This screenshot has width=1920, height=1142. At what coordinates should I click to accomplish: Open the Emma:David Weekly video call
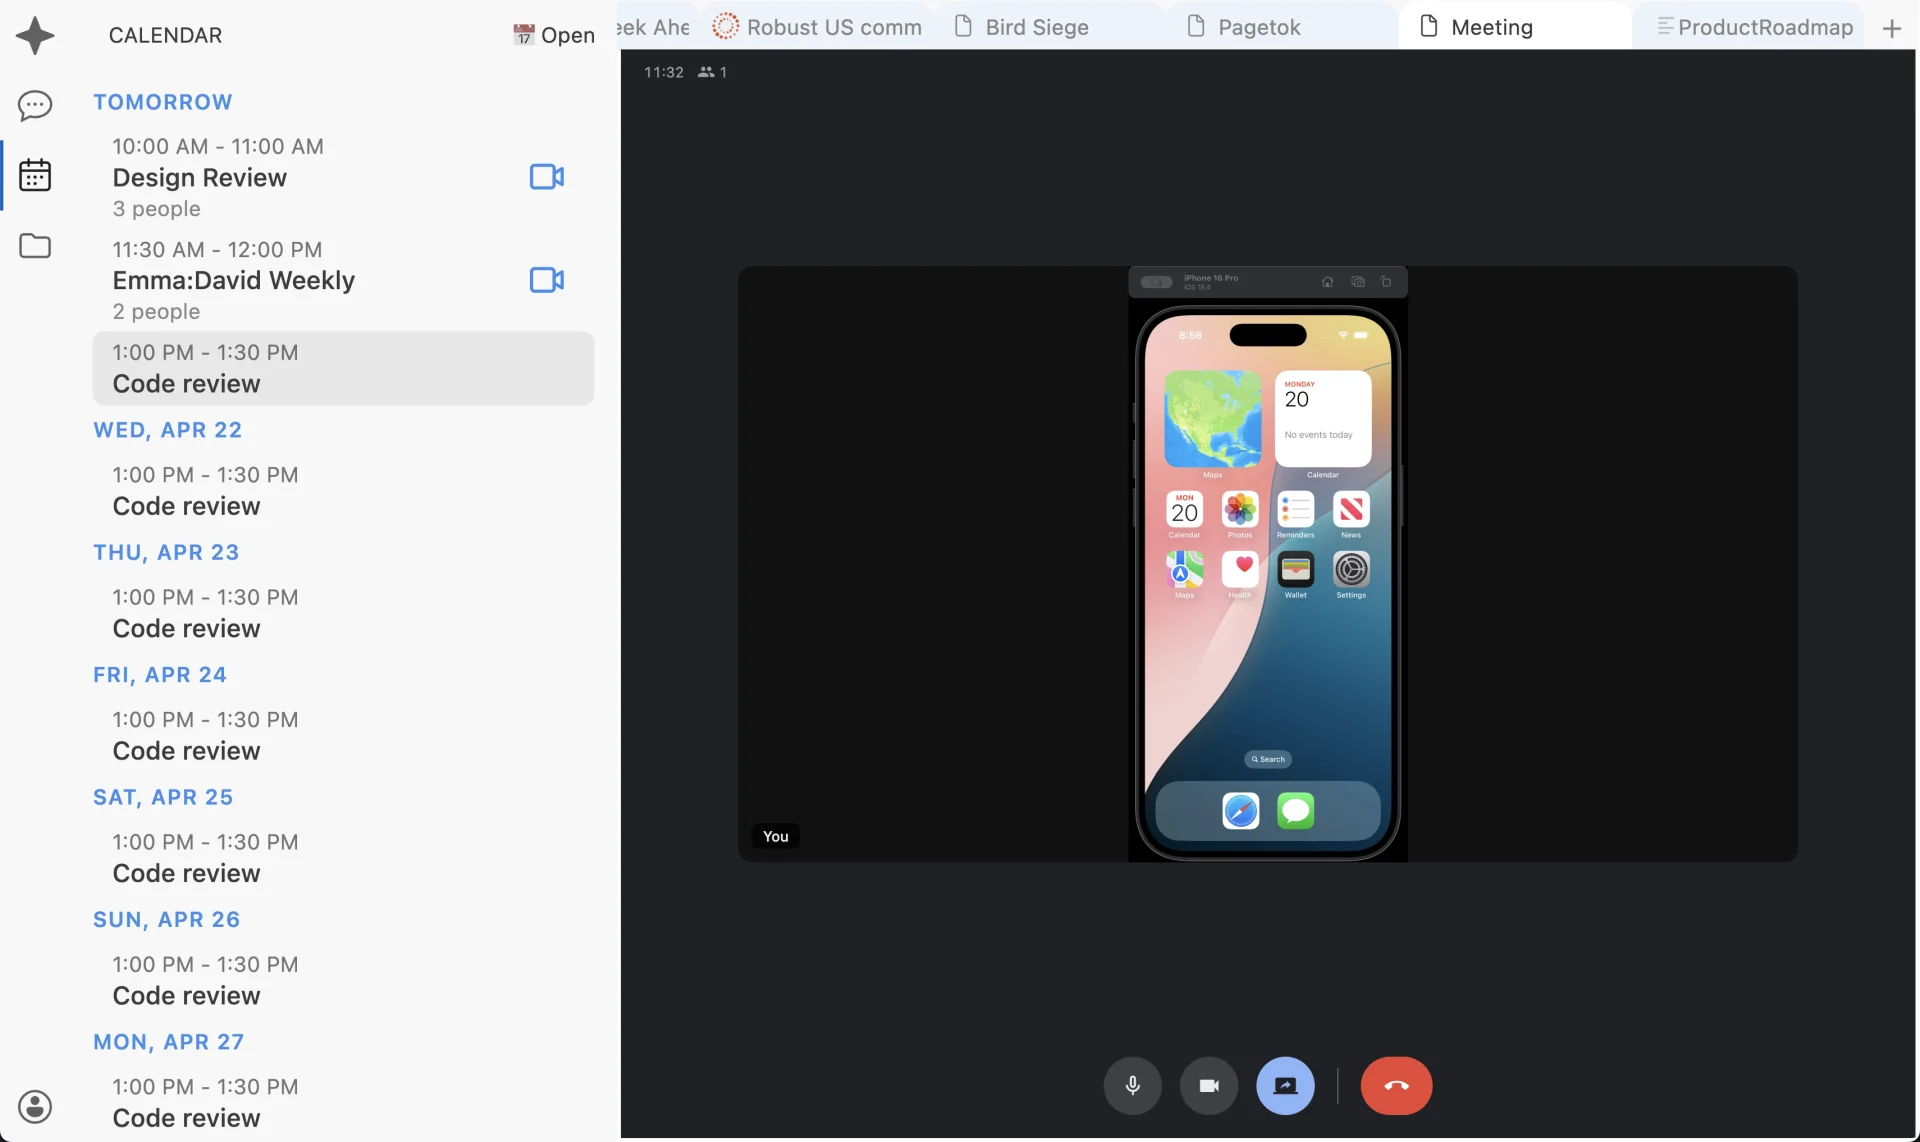[x=546, y=280]
